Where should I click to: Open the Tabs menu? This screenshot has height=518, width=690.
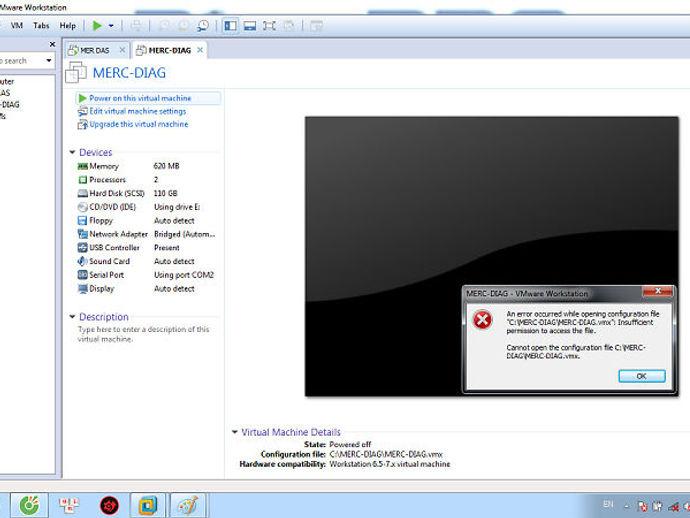[x=41, y=26]
